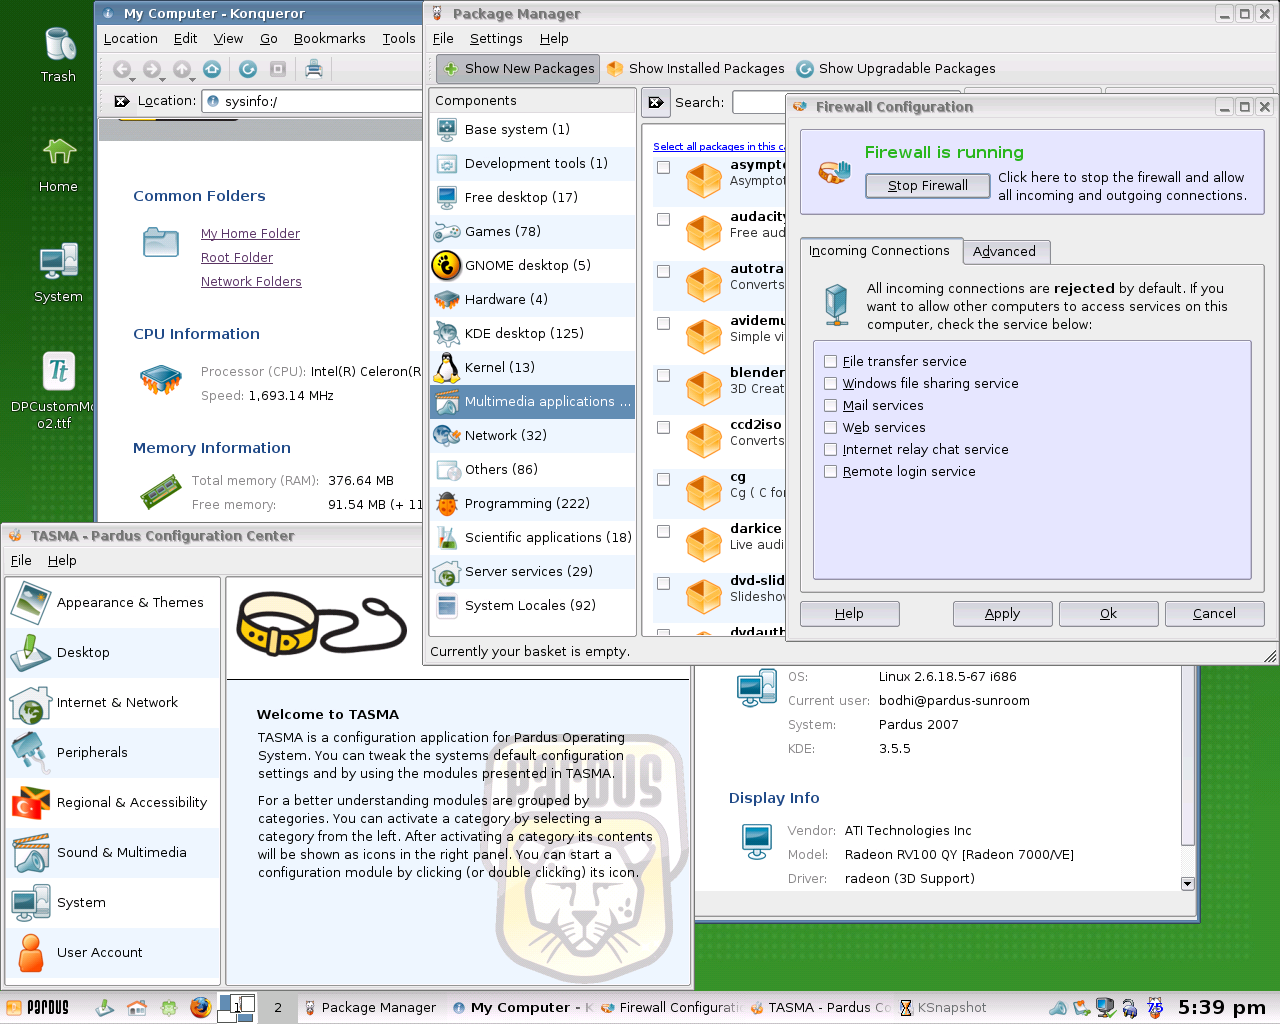Click clear search icon in Package Manager
Screen dimensions: 1280x1024
pos(656,102)
